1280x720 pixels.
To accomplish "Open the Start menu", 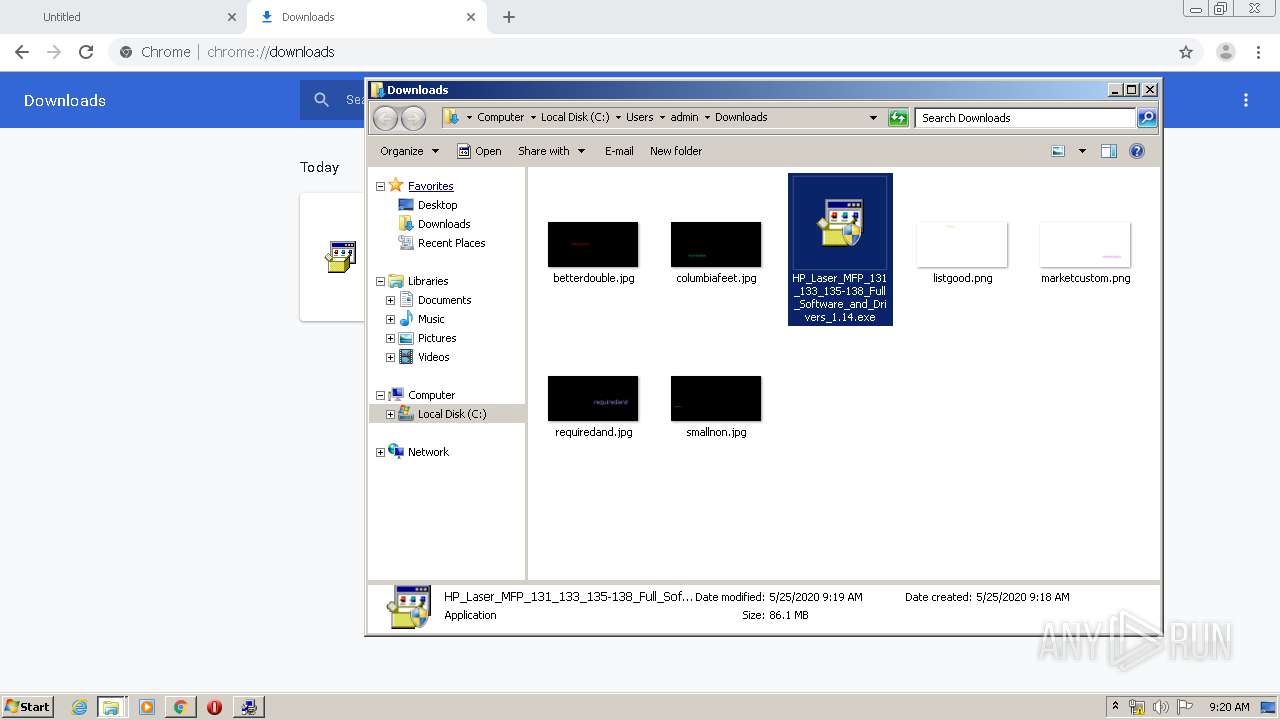I will 28,707.
